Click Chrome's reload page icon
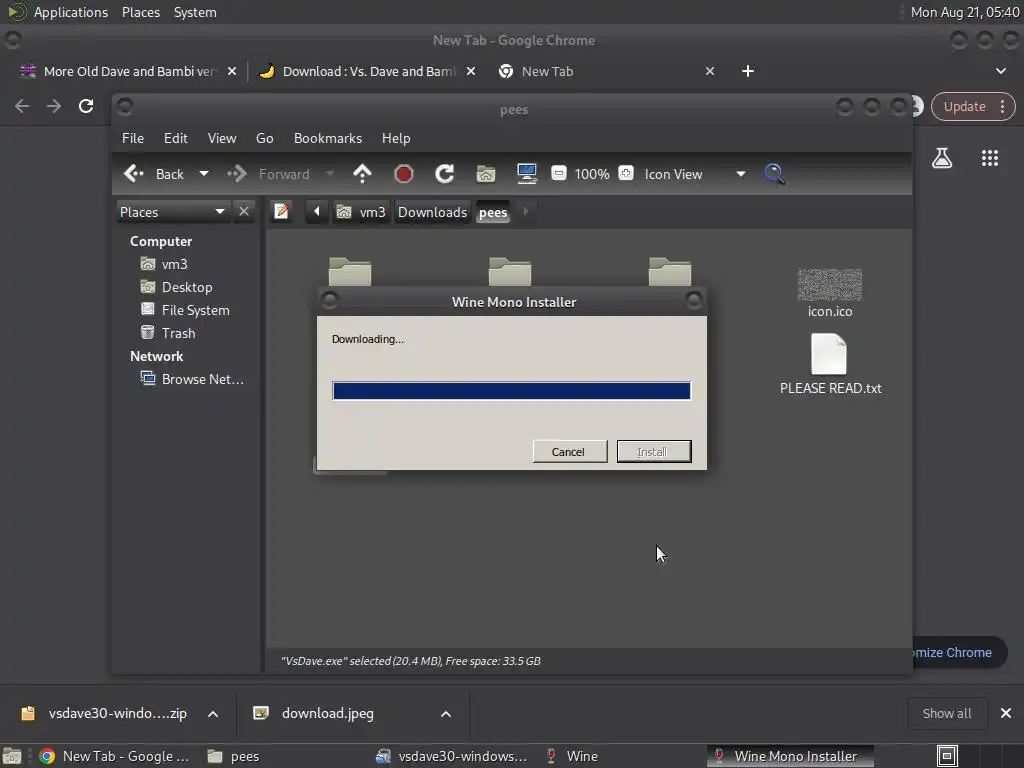 [86, 106]
